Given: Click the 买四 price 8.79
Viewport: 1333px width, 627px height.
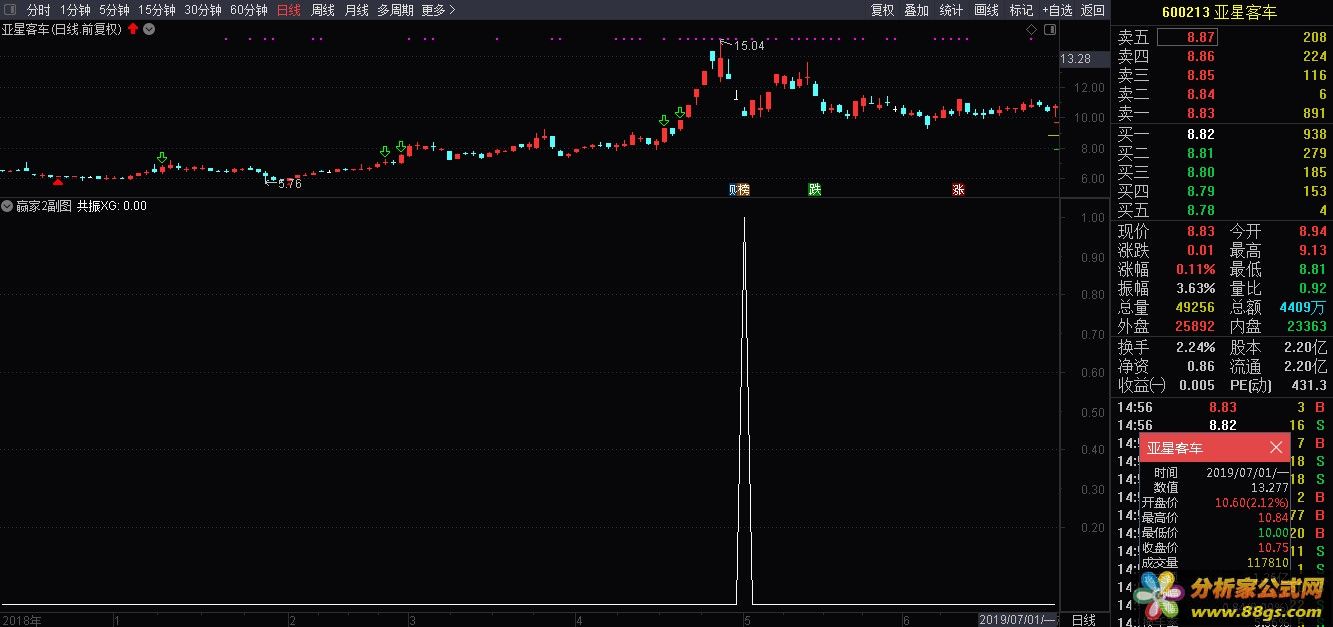Looking at the screenshot, I should [1201, 191].
